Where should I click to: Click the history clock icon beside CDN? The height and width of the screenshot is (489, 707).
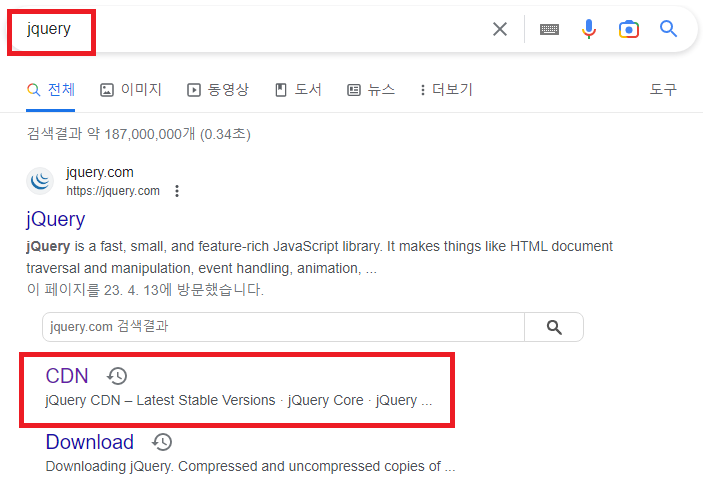pos(117,376)
